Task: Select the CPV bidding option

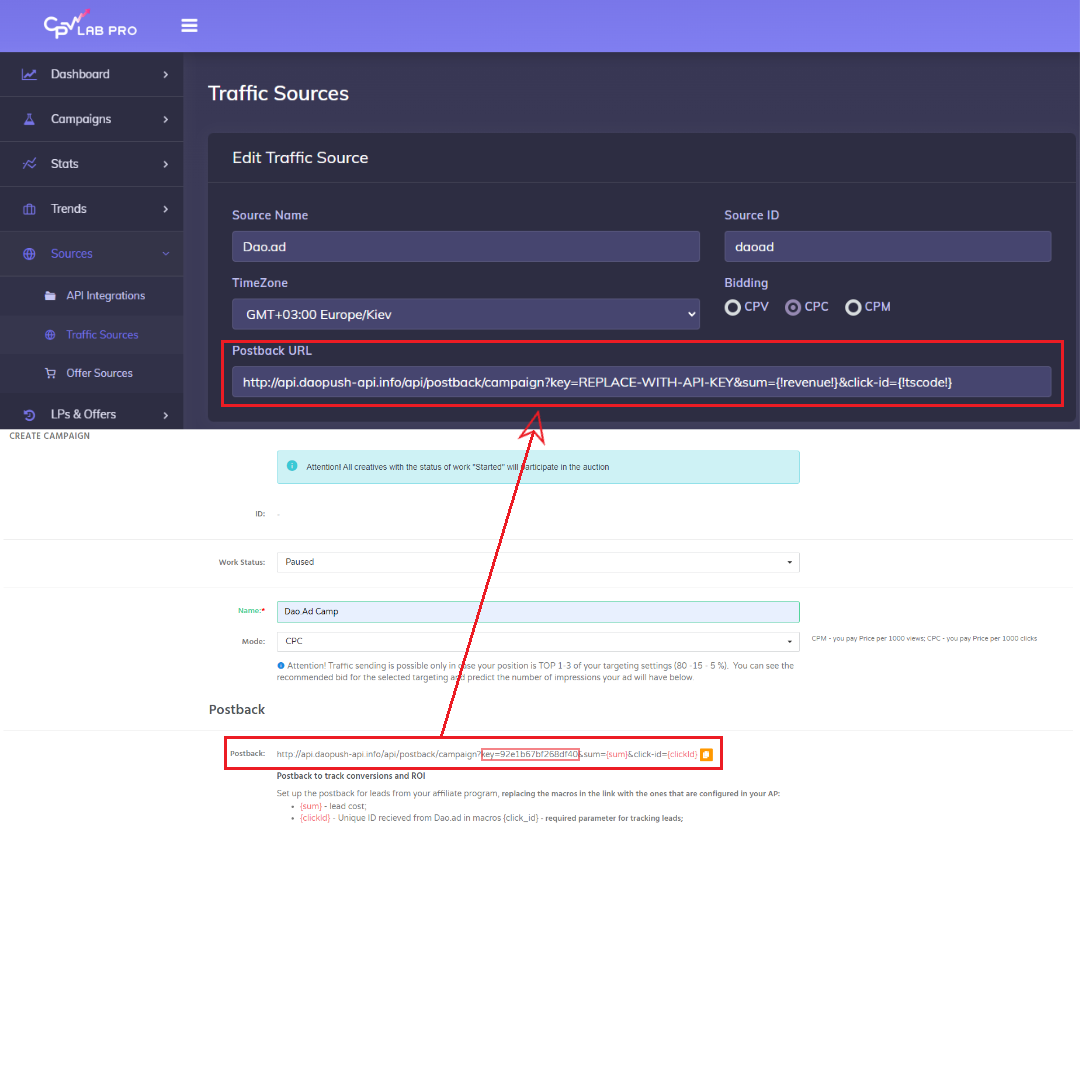Action: tap(733, 307)
